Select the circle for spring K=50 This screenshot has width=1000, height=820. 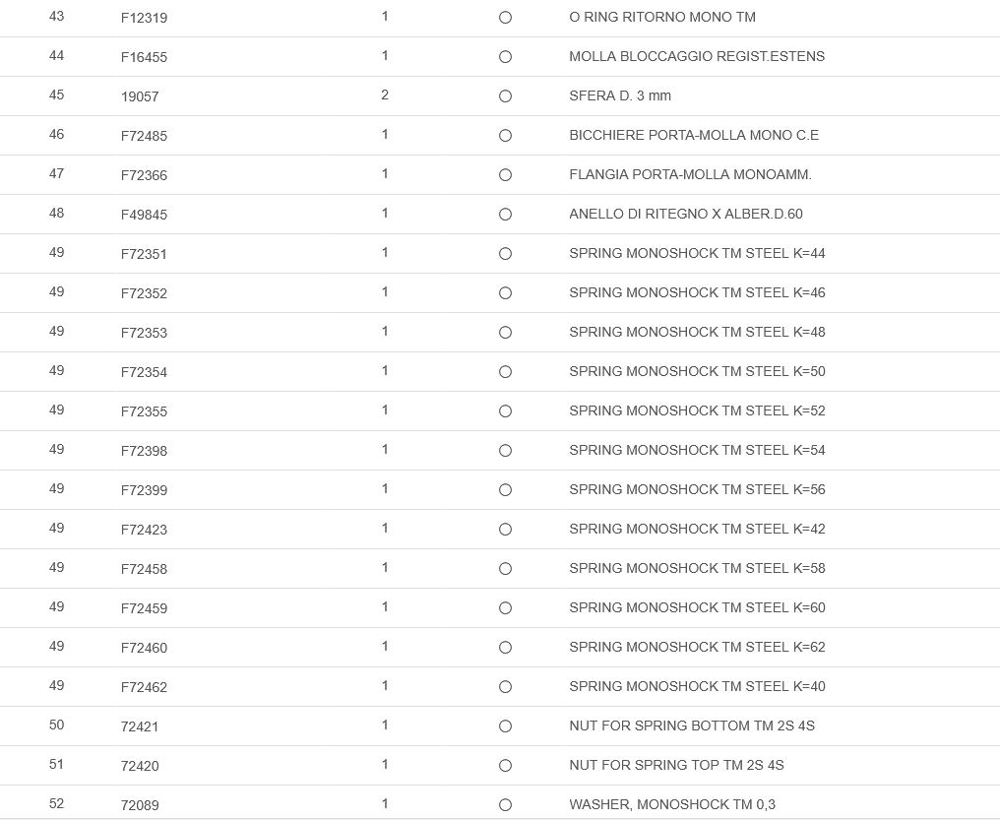tap(505, 372)
